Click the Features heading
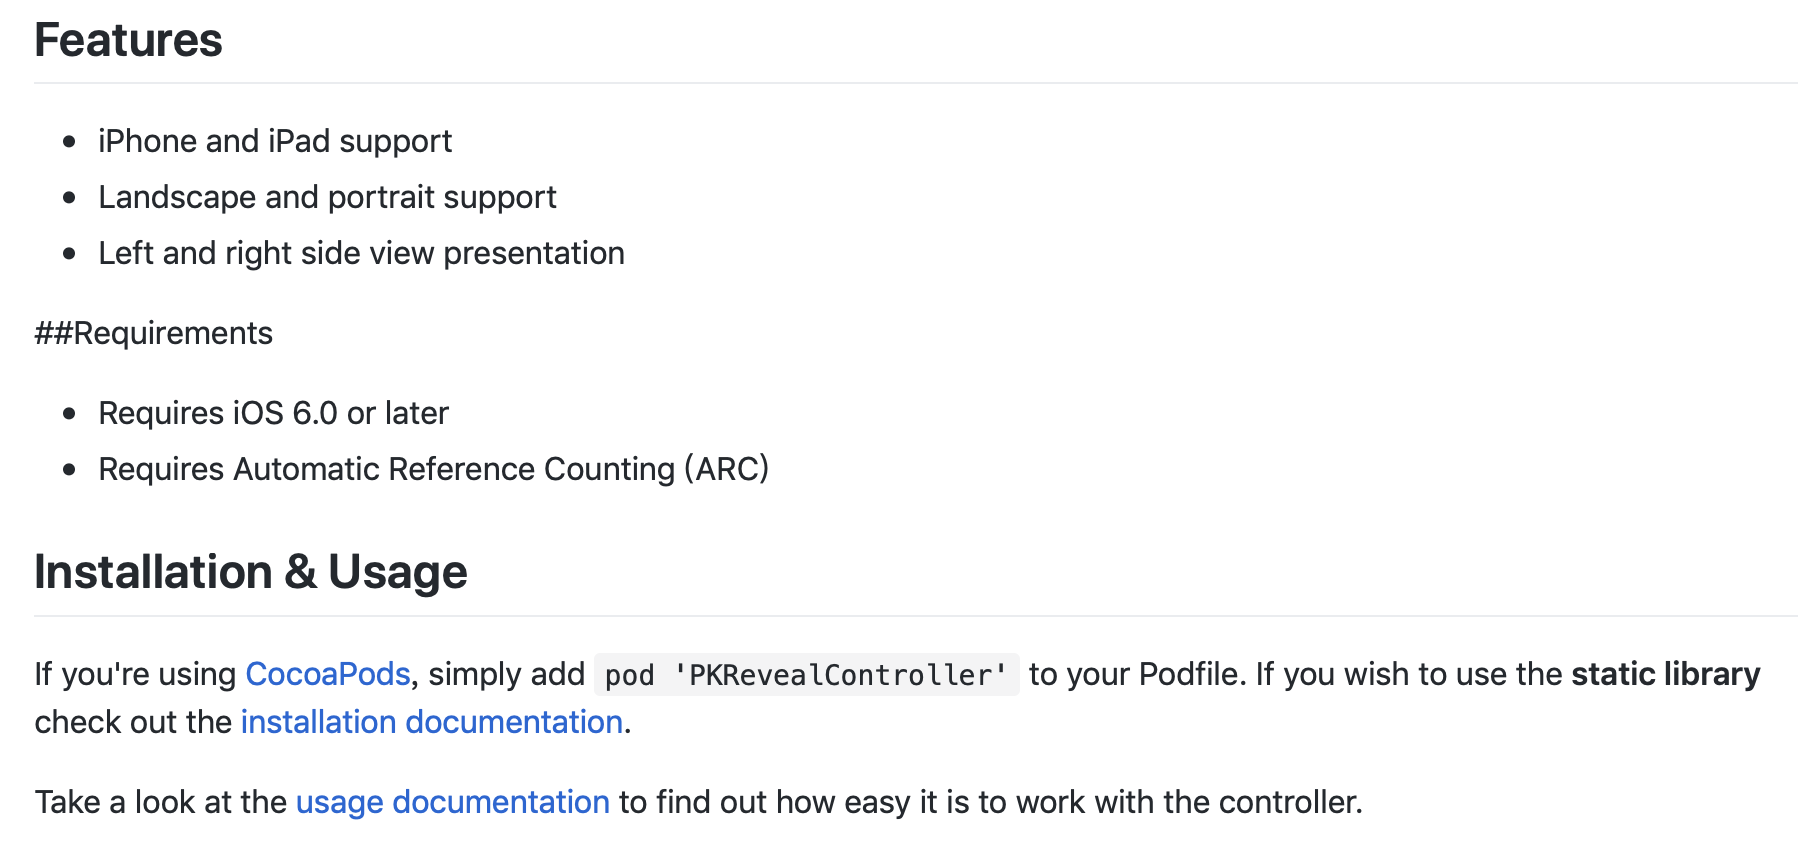The width and height of the screenshot is (1812, 852). (x=128, y=41)
